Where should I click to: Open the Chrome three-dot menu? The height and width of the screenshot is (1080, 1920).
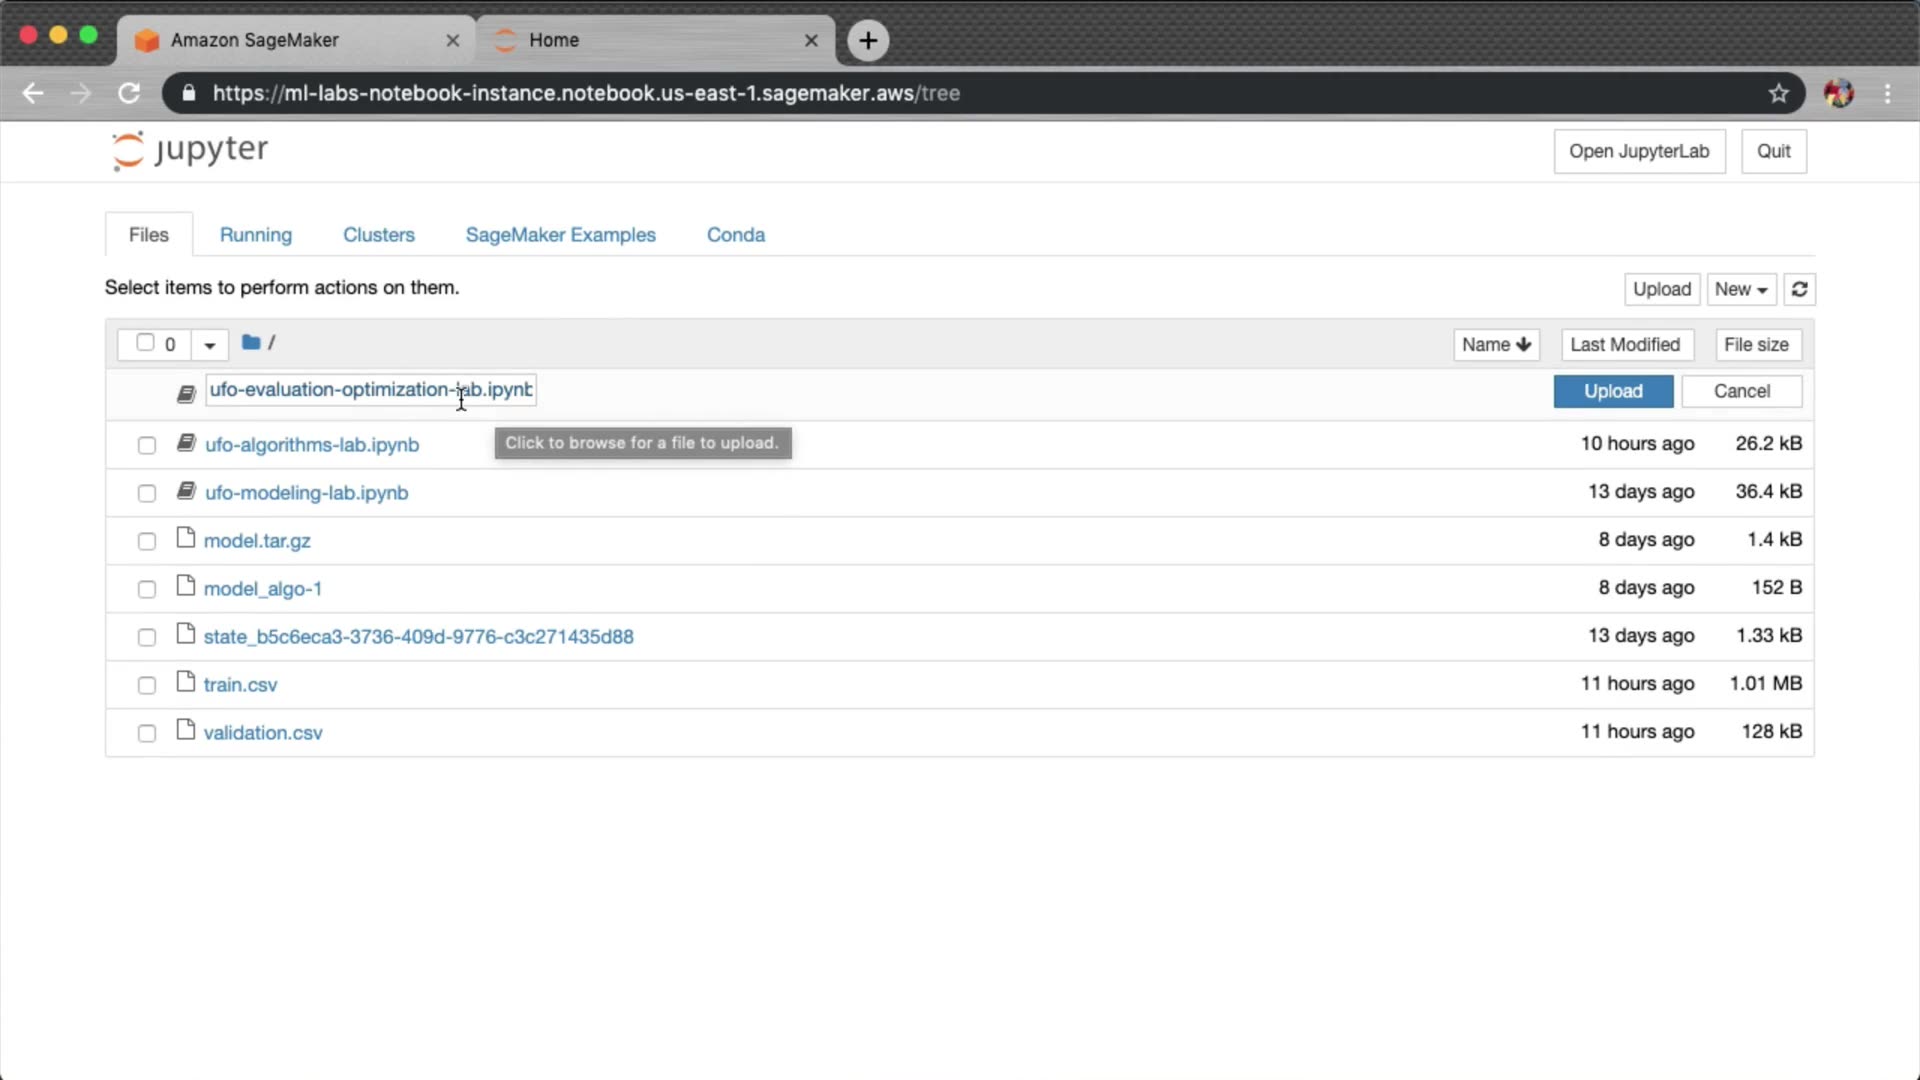tap(1887, 93)
